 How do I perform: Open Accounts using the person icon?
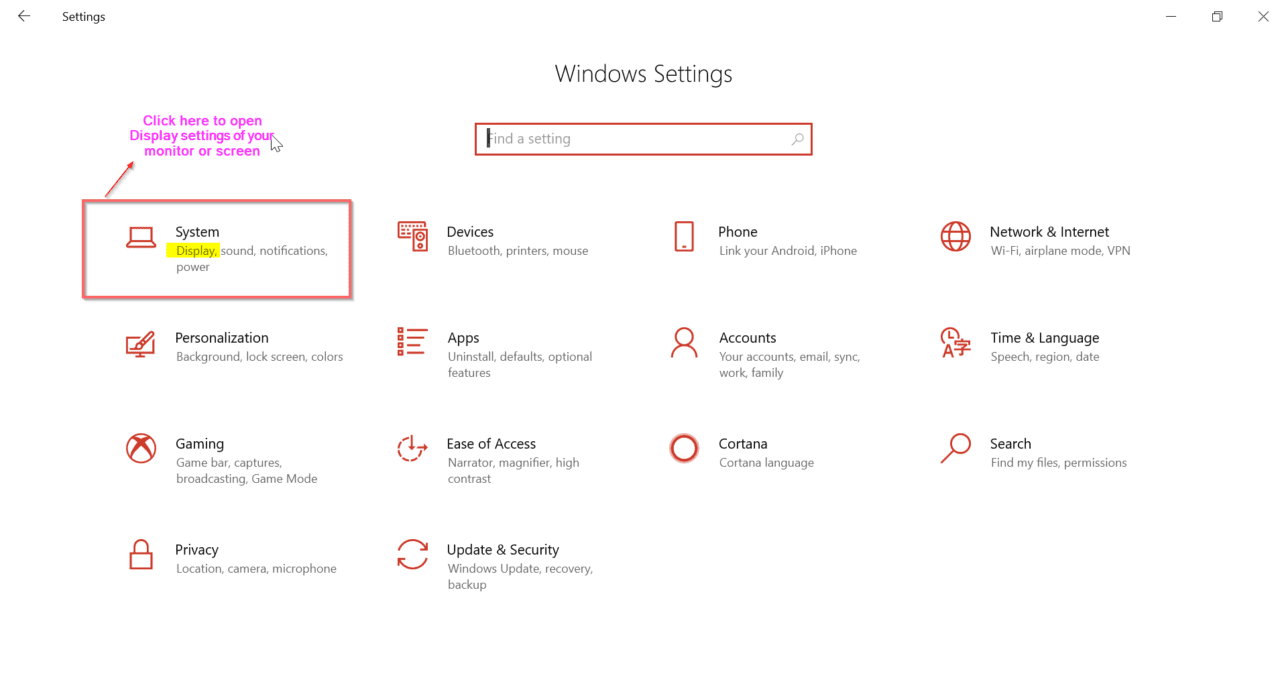pos(684,344)
